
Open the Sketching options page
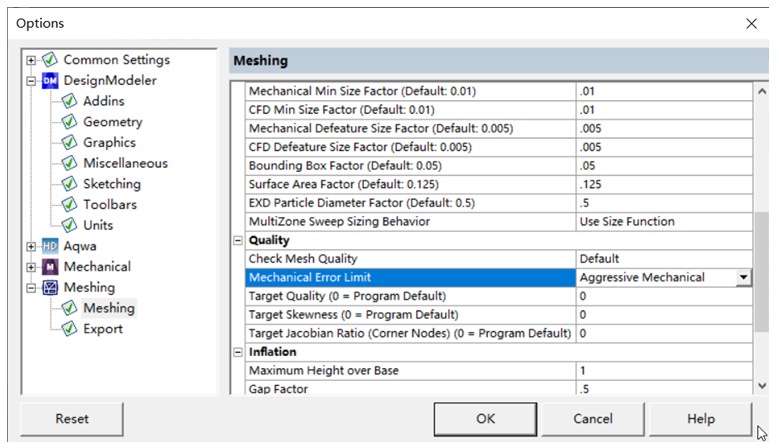pyautogui.click(x=112, y=184)
